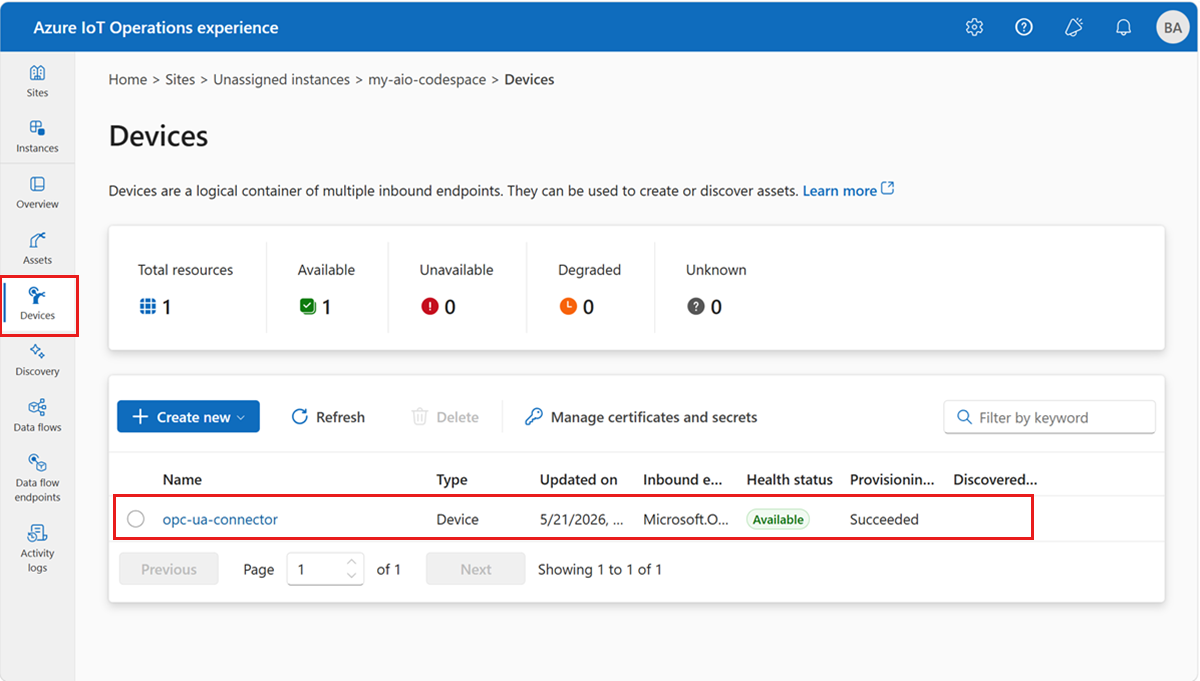Click the external link icon after Learn more
Viewport: 1200px width, 681px height.
887,189
